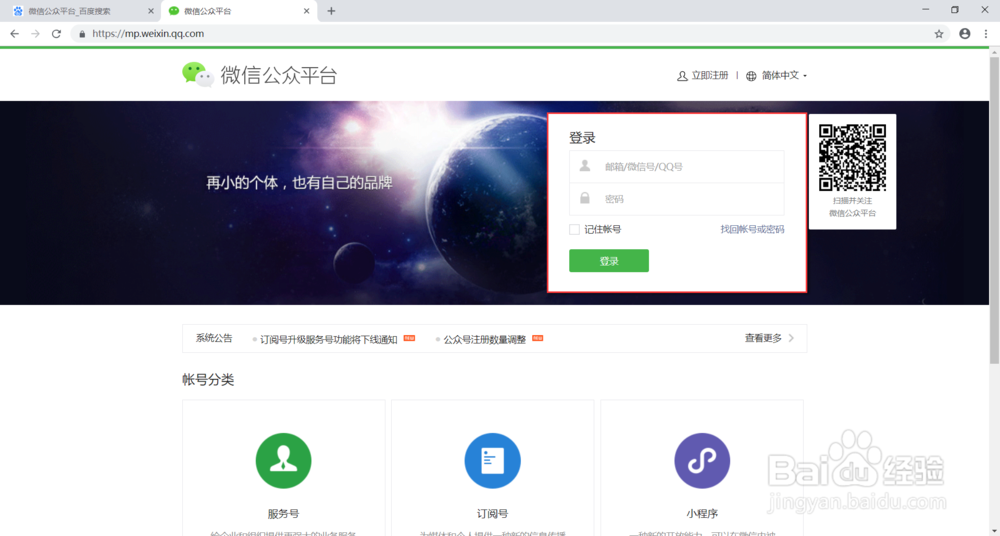
Task: Reload the page with the refresh icon
Action: click(x=57, y=34)
